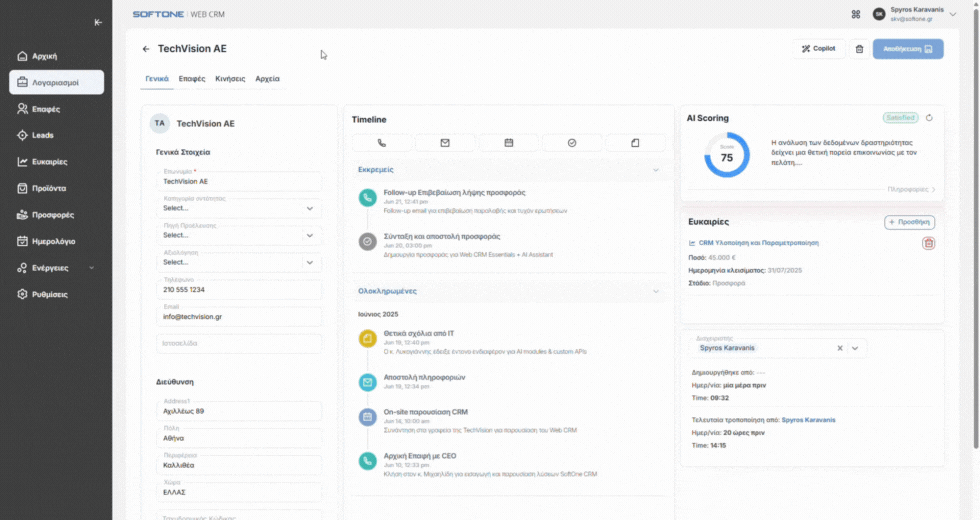The height and width of the screenshot is (520, 980).
Task: Filter the timeline by completed tasks checkmark icon
Action: click(x=572, y=143)
